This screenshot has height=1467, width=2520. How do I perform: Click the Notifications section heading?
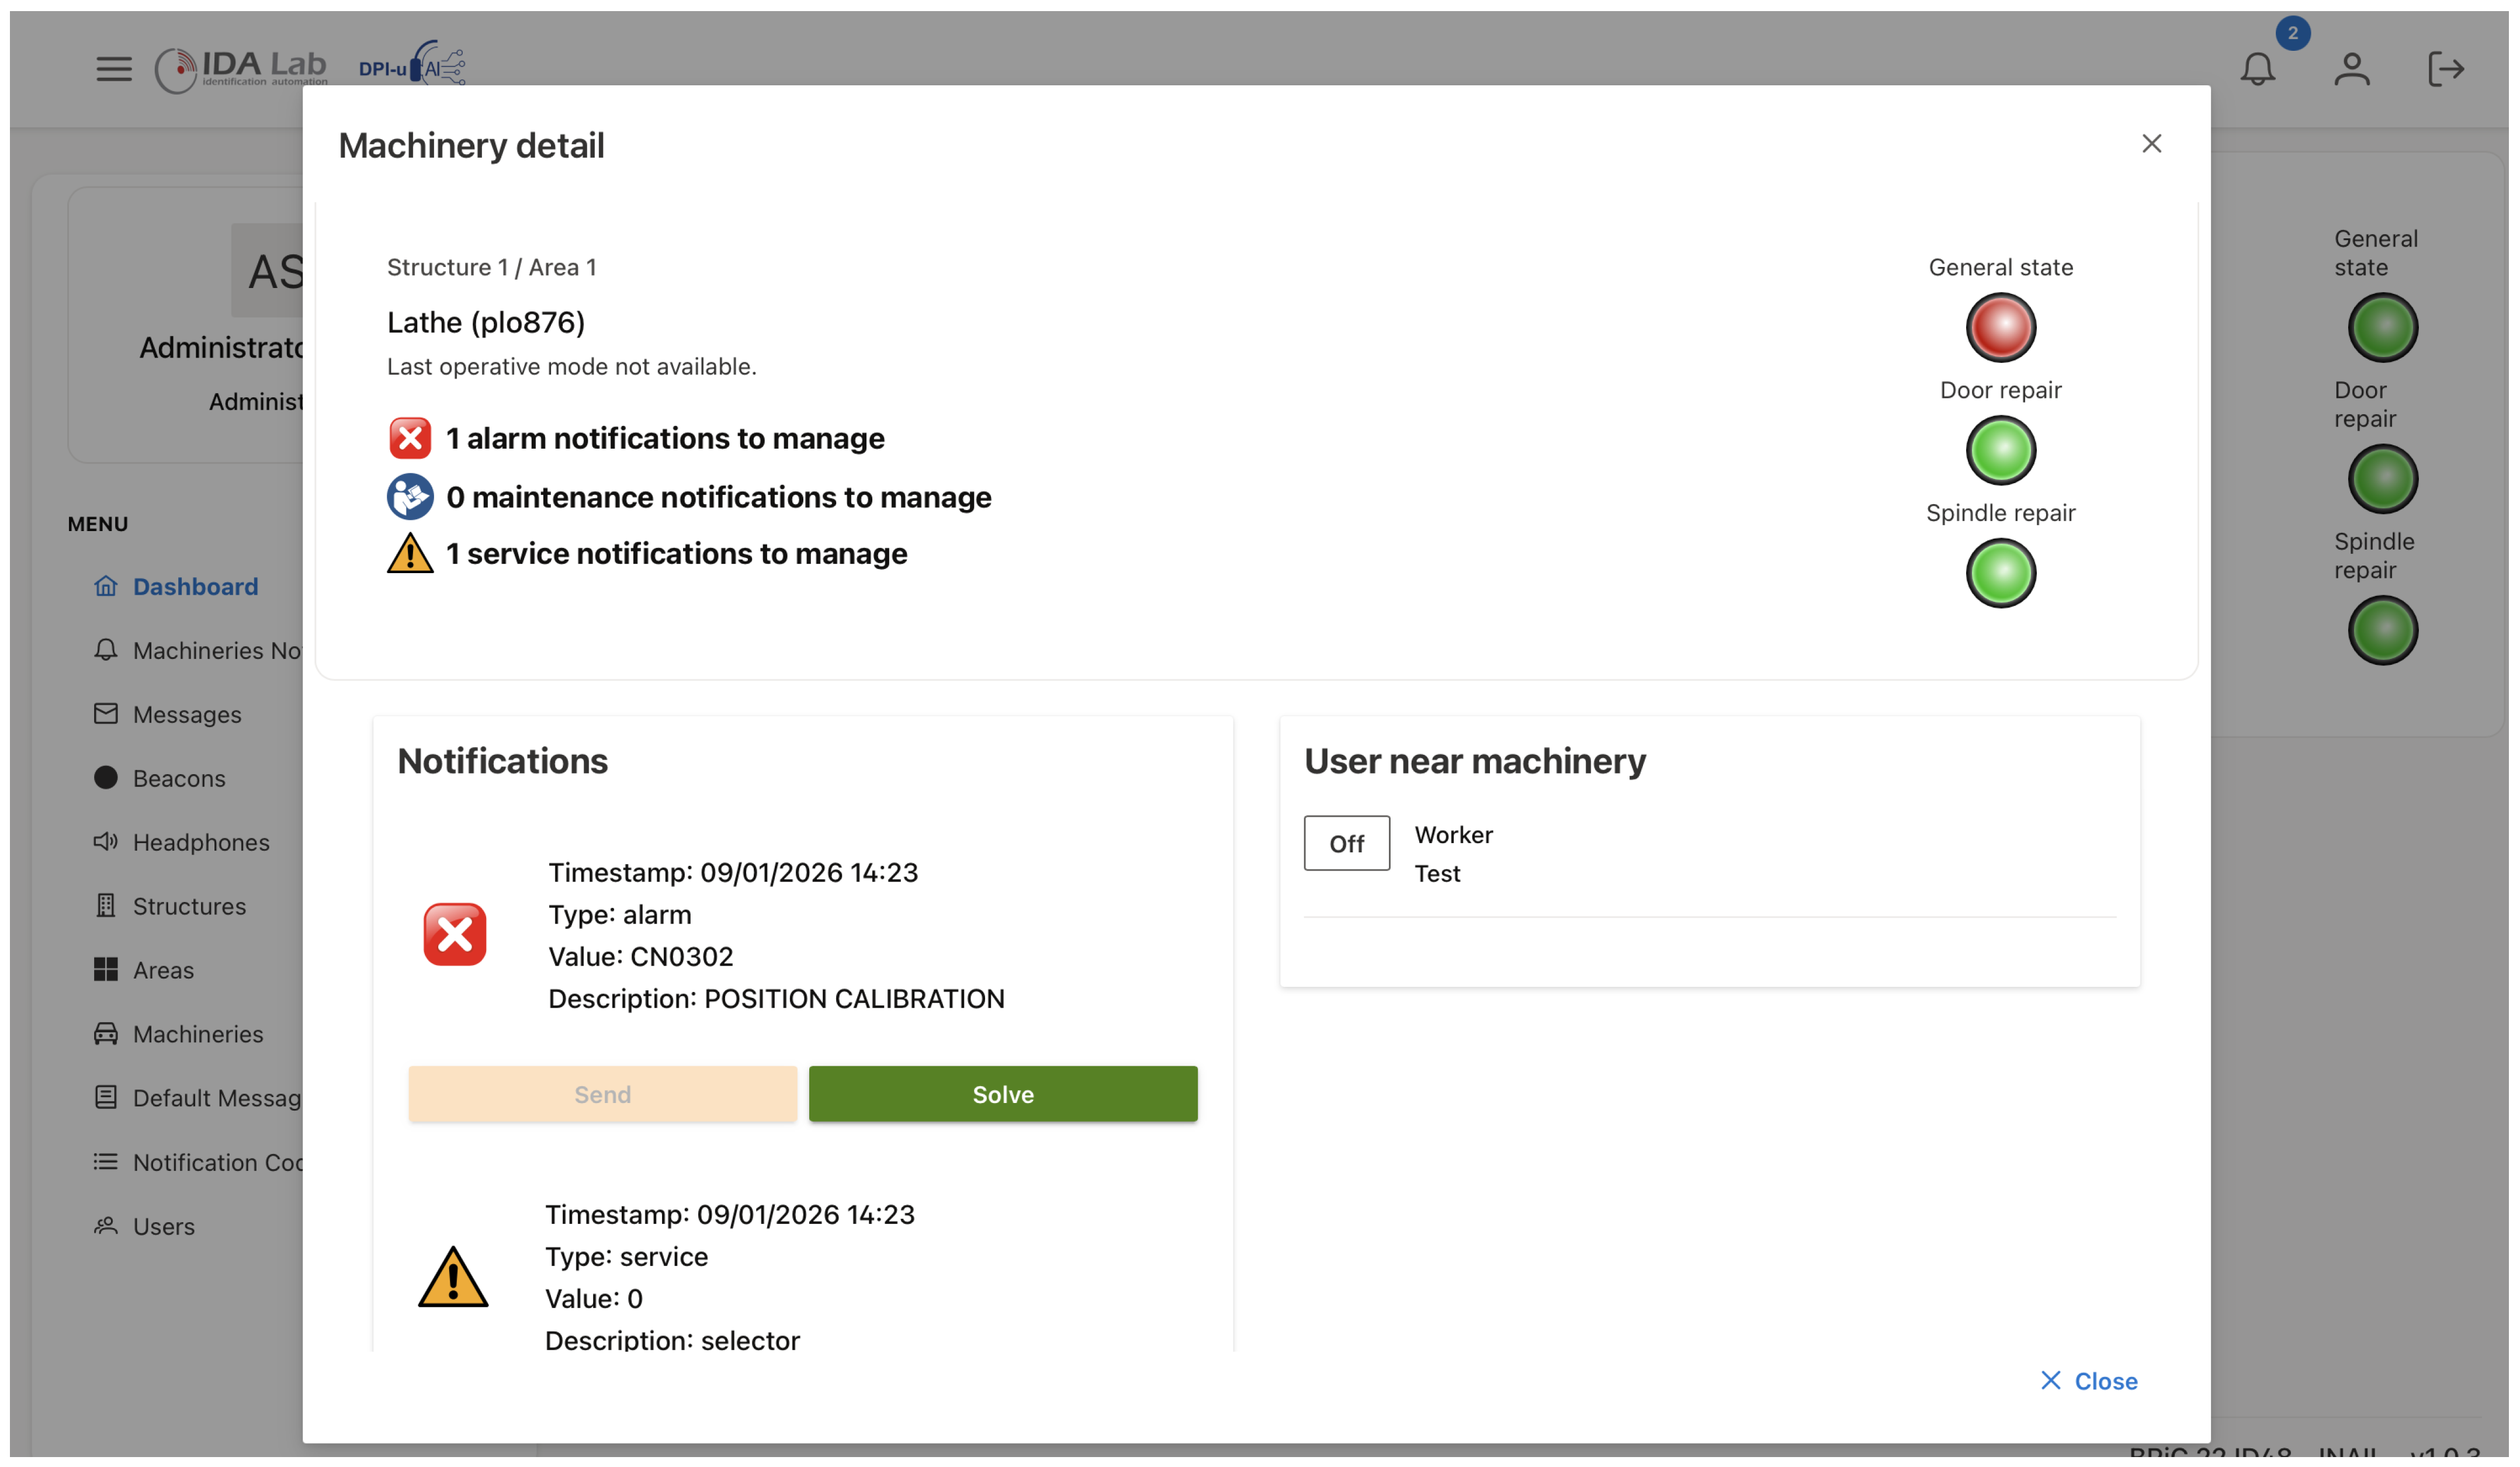click(502, 761)
